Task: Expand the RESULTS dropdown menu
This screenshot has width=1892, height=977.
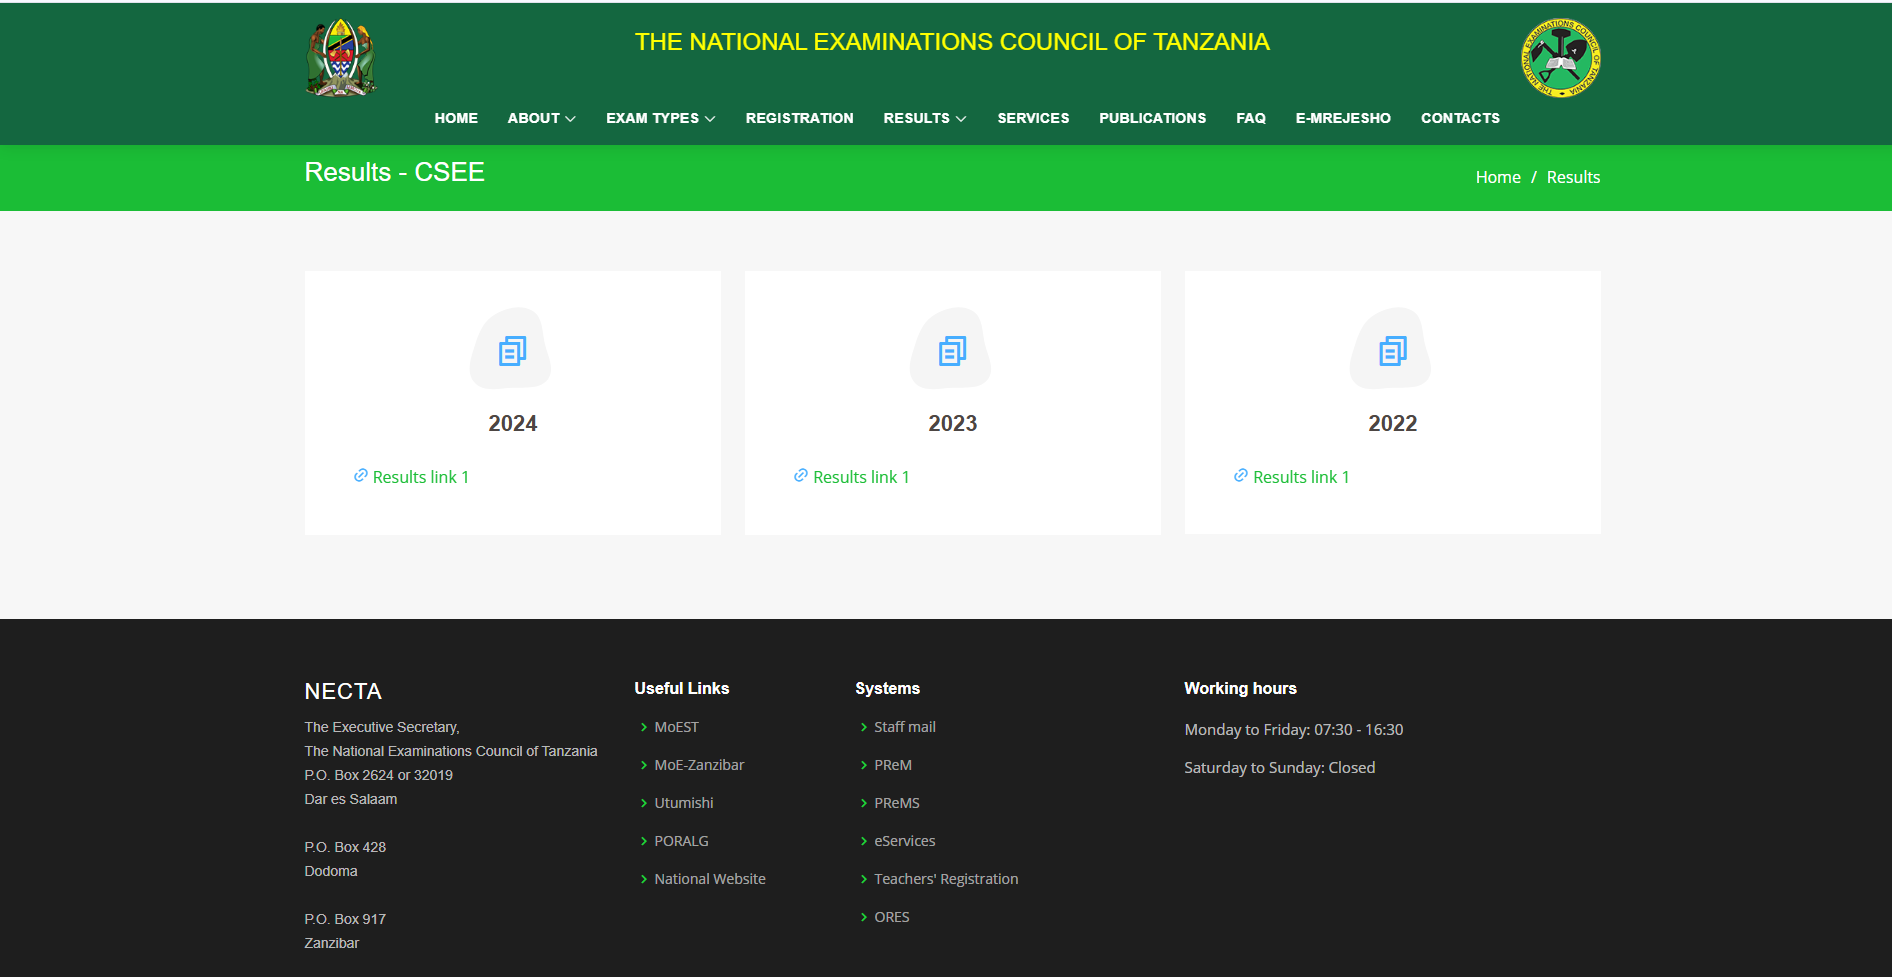Action: (923, 118)
